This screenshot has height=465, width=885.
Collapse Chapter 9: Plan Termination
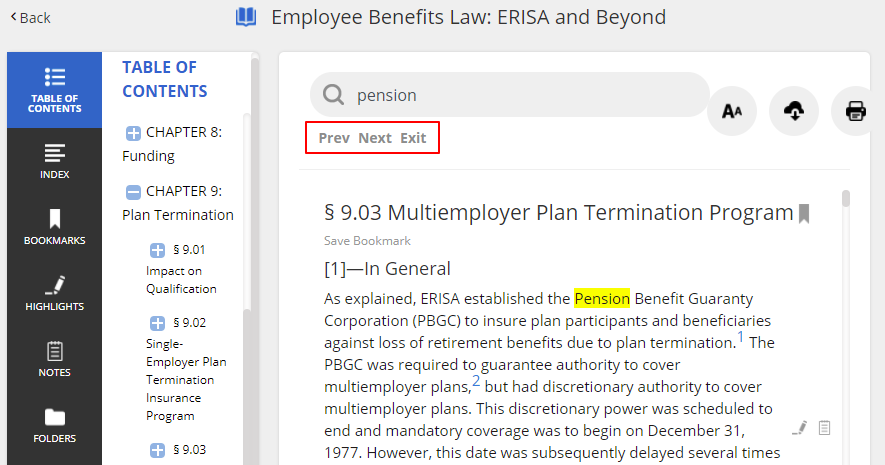tap(133, 192)
